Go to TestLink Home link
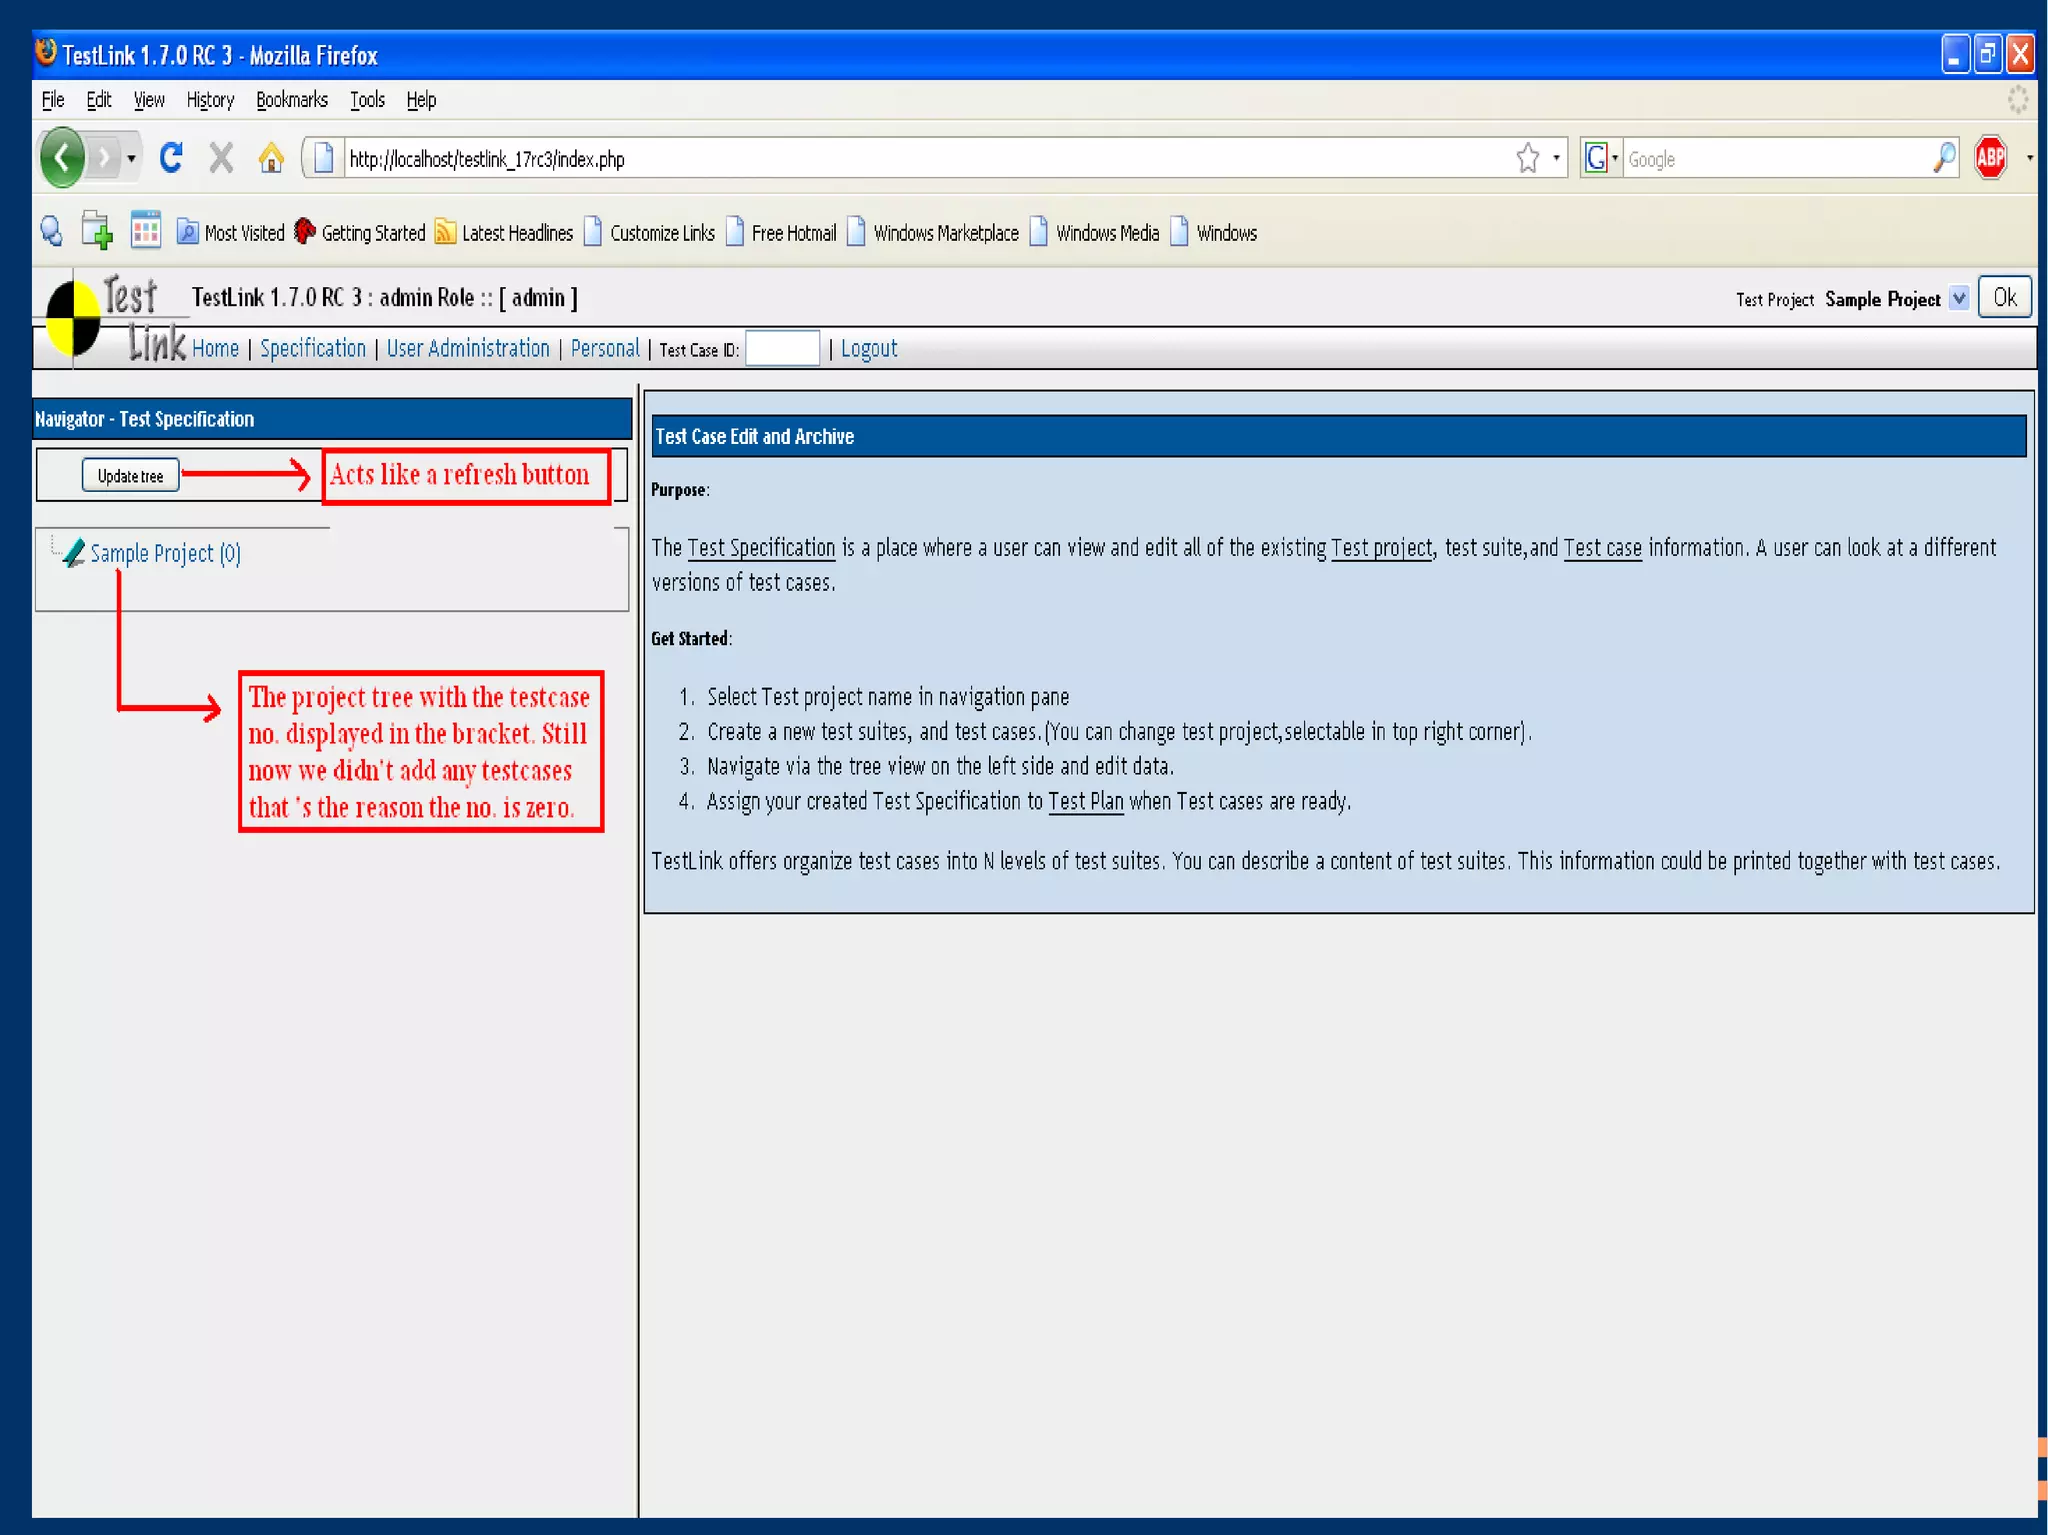2048x1535 pixels. click(215, 349)
